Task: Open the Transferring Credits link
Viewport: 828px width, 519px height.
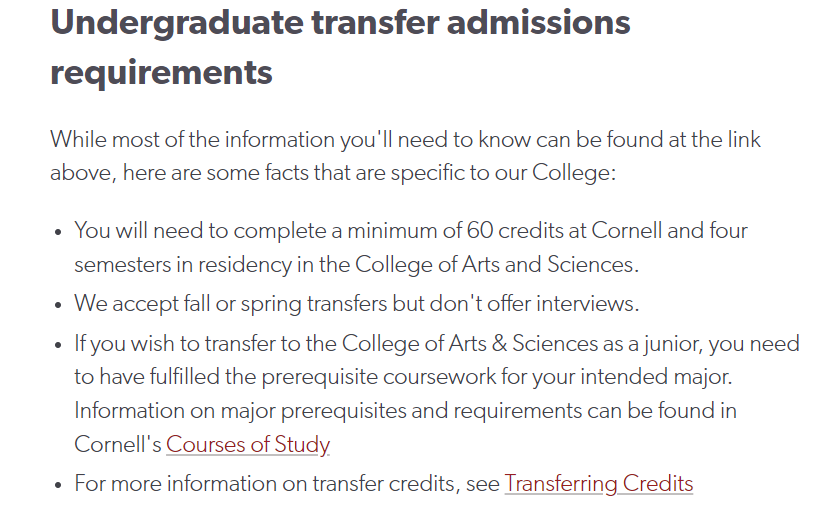Action: click(x=599, y=484)
